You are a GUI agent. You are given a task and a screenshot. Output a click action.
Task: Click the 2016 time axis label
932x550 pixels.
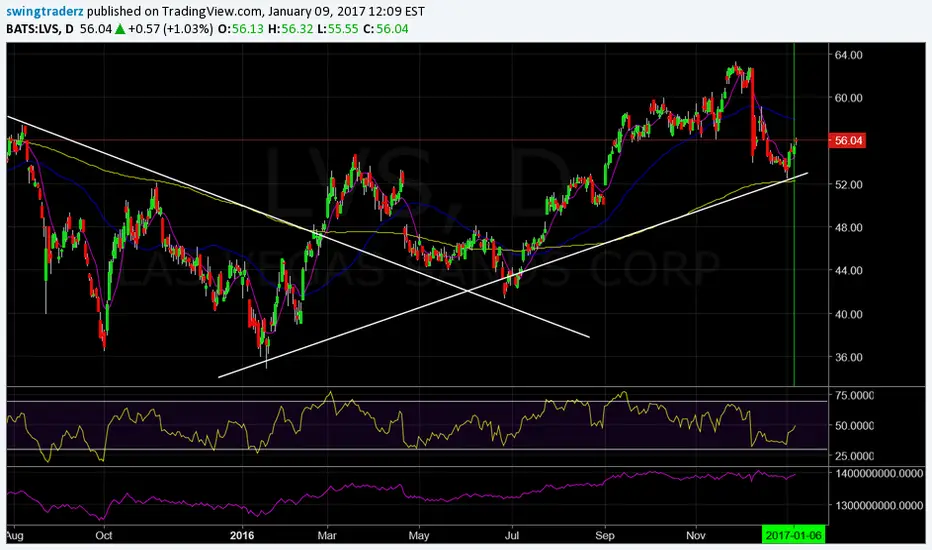(242, 535)
